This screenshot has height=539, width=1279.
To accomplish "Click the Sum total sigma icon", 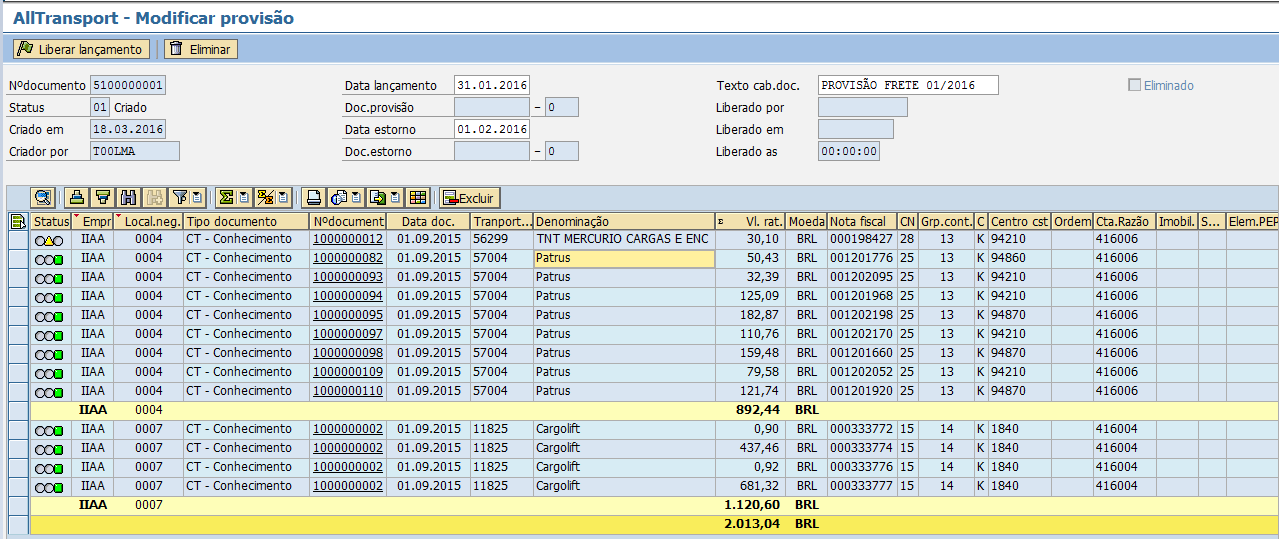I will 227,198.
